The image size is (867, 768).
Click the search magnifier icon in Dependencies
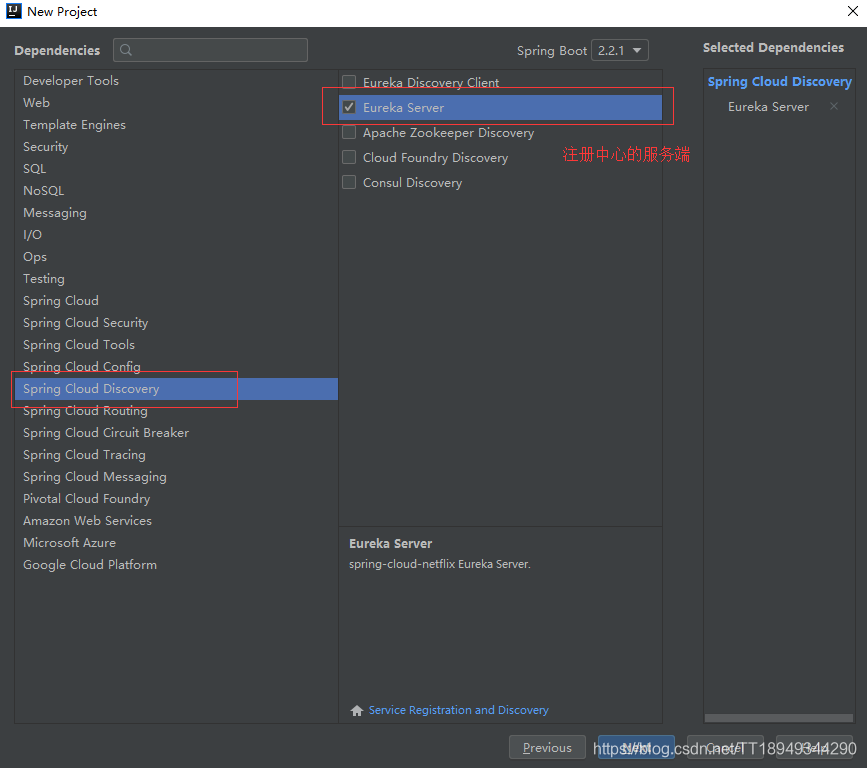126,50
